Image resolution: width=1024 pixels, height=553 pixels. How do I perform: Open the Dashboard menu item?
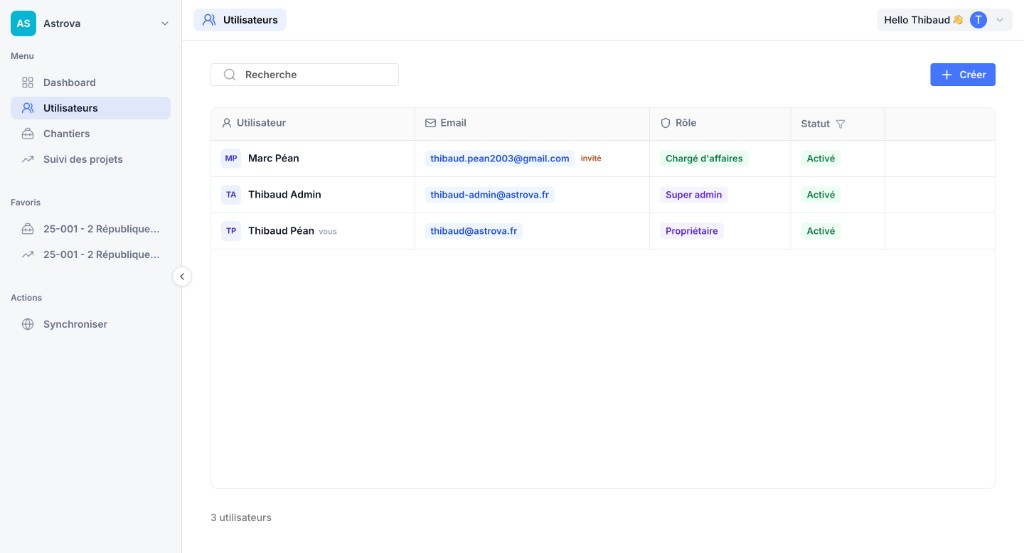tap(90, 82)
